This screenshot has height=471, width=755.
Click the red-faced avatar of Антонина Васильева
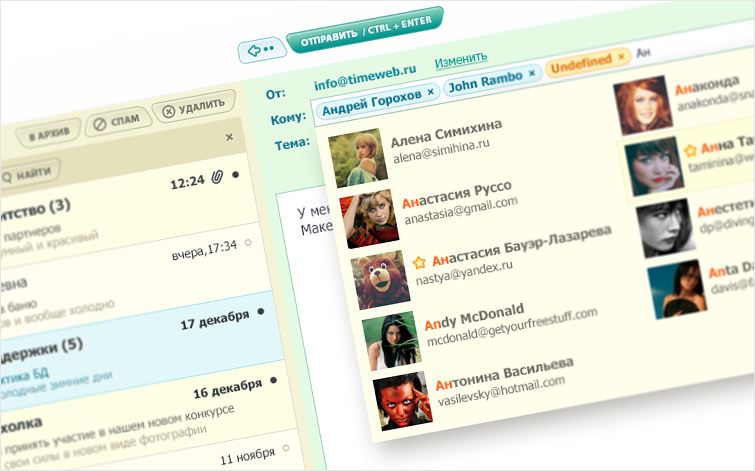click(x=403, y=401)
